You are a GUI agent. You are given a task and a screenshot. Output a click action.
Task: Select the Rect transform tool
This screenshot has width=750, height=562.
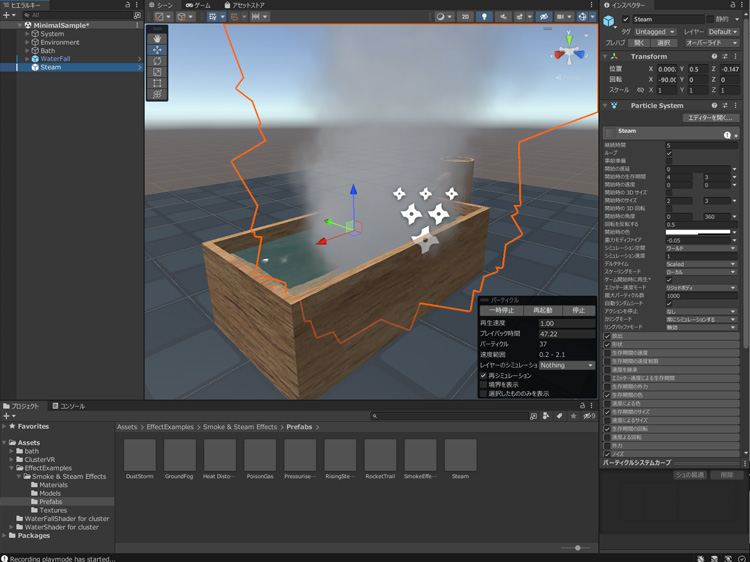[x=158, y=83]
